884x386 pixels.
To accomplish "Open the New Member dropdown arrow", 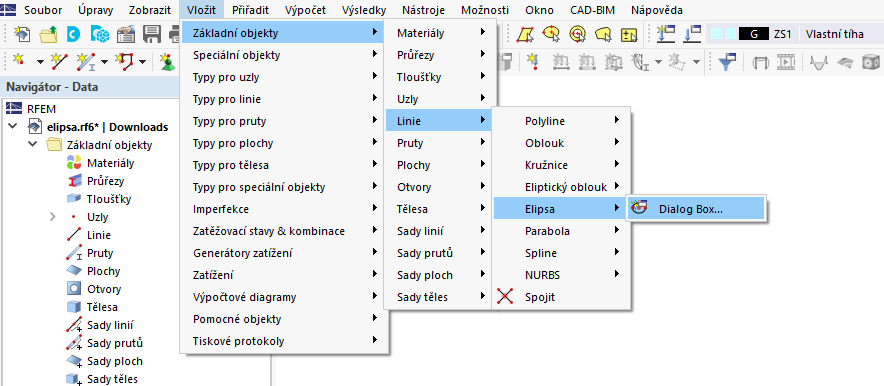I will coord(105,61).
